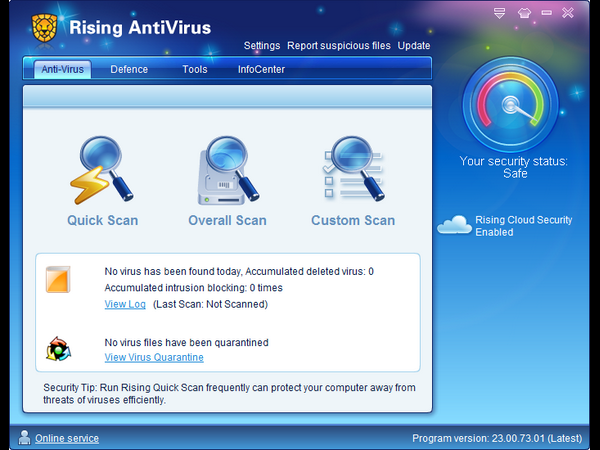Click the Custom Scan label
Image resolution: width=600 pixels, height=450 pixels.
(353, 220)
